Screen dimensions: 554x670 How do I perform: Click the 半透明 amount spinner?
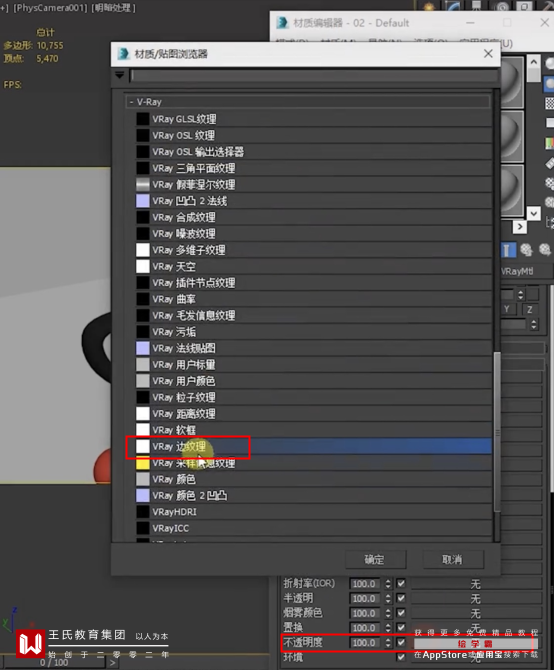388,598
